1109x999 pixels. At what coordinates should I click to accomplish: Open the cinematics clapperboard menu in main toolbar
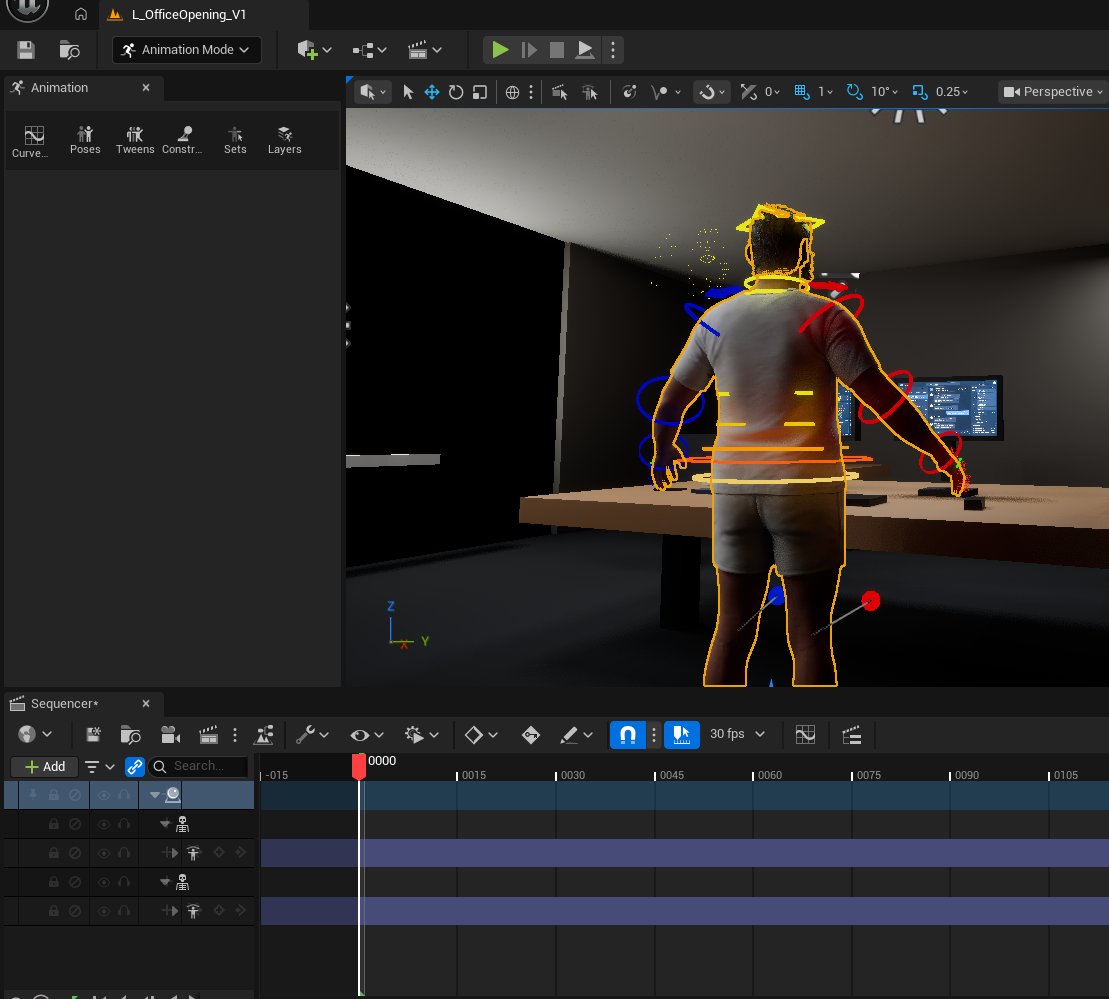click(424, 50)
